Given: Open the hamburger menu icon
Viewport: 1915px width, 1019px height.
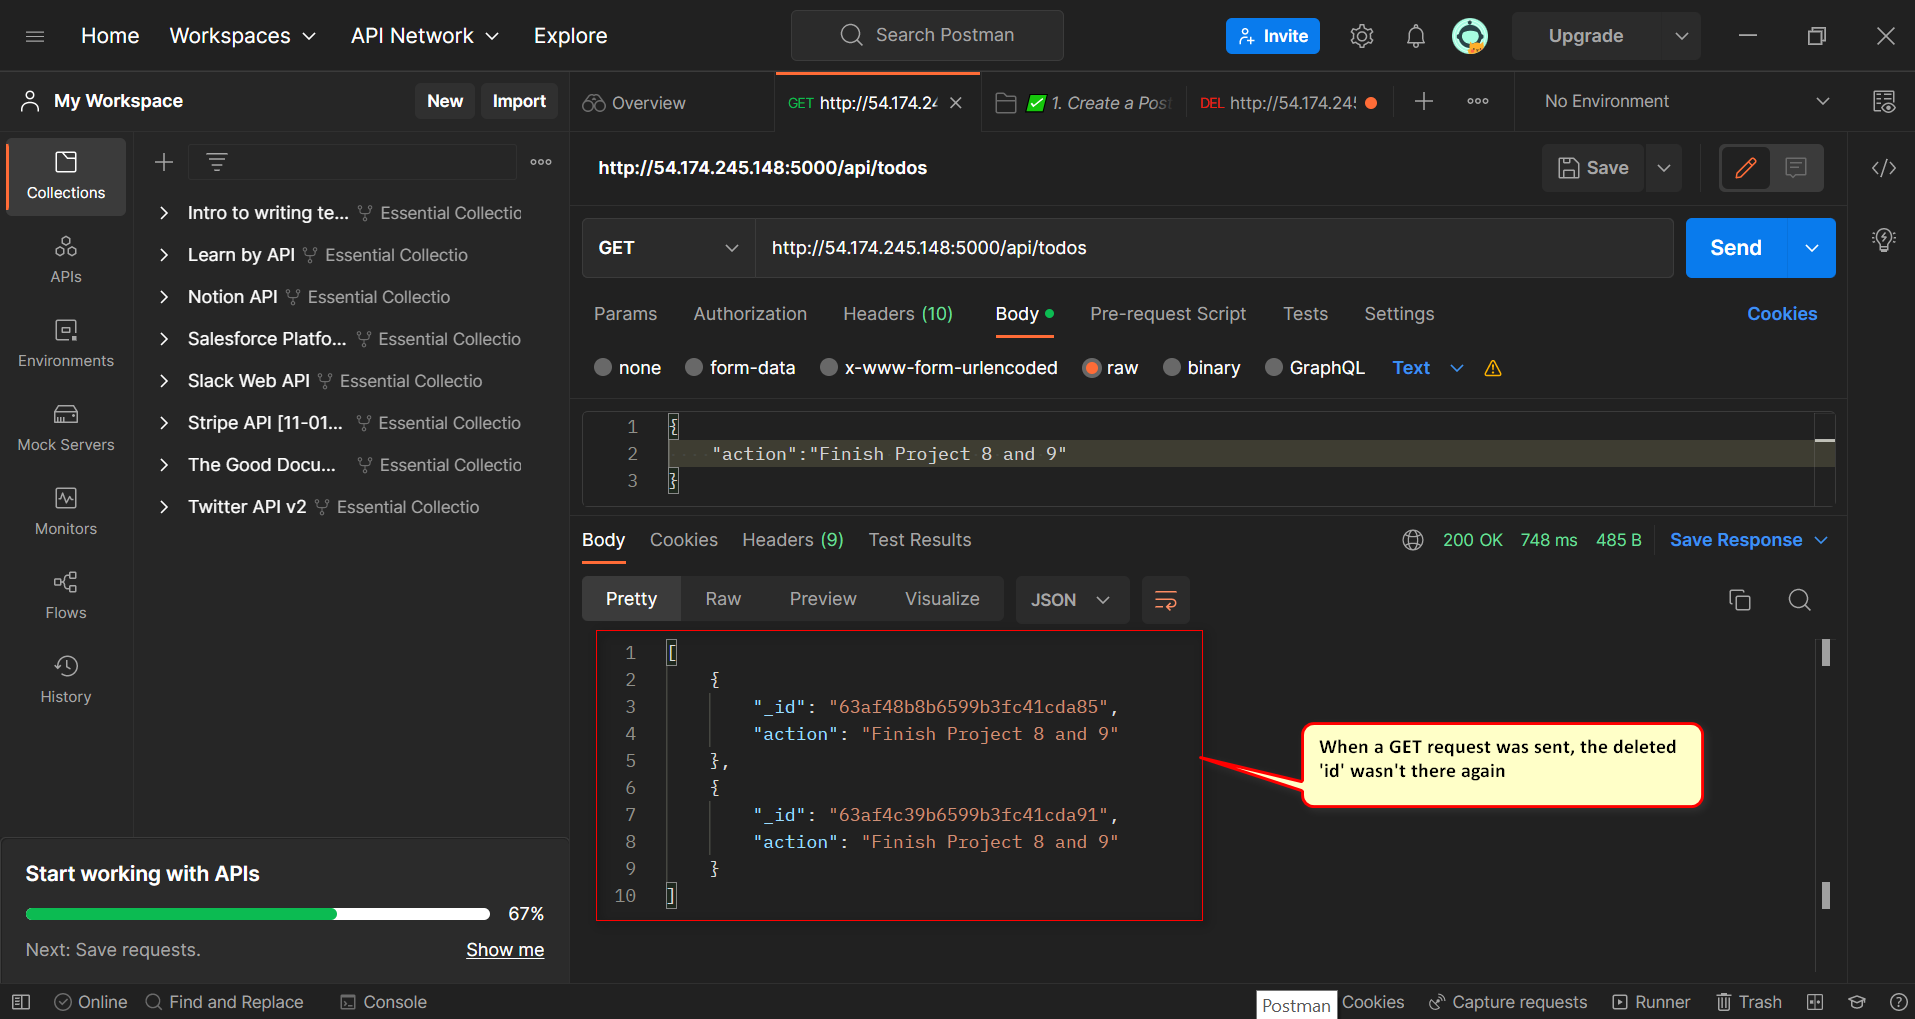Looking at the screenshot, I should click(x=35, y=36).
